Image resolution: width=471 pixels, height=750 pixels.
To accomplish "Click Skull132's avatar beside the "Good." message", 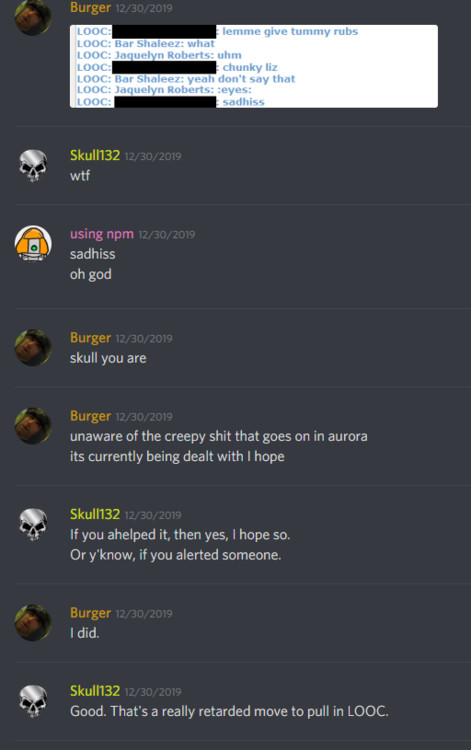I will [33, 701].
